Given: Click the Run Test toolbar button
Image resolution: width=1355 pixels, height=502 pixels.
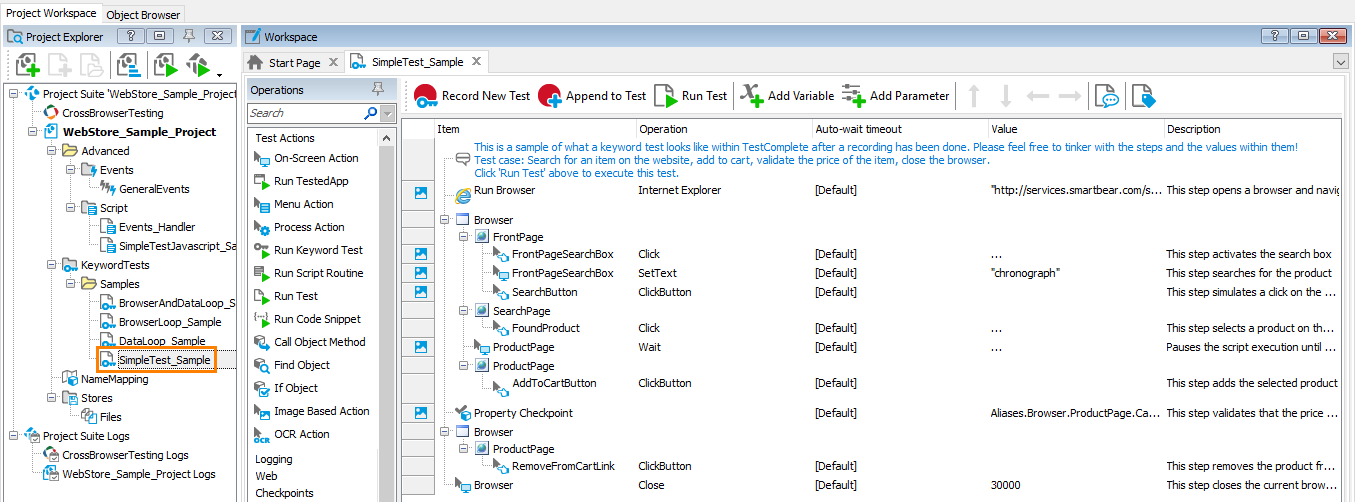Looking at the screenshot, I should pyautogui.click(x=691, y=96).
